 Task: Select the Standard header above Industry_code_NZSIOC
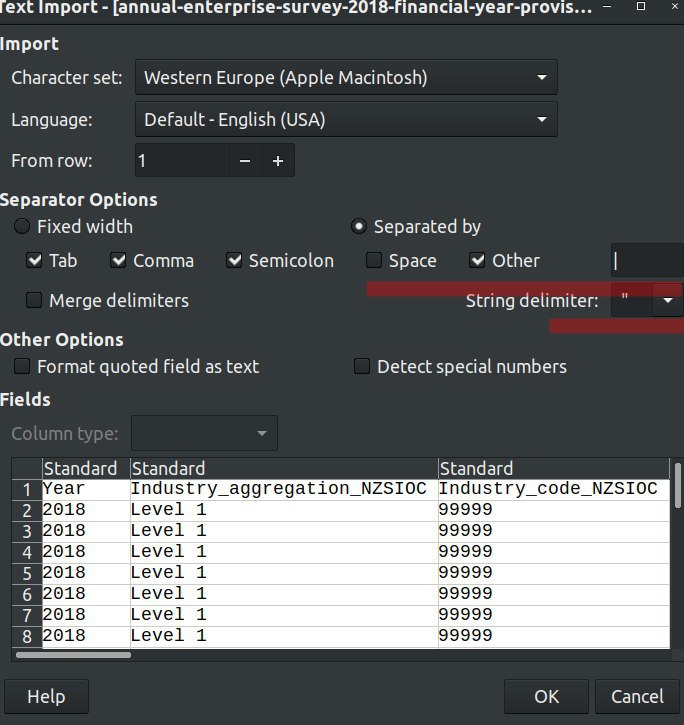click(x=554, y=468)
